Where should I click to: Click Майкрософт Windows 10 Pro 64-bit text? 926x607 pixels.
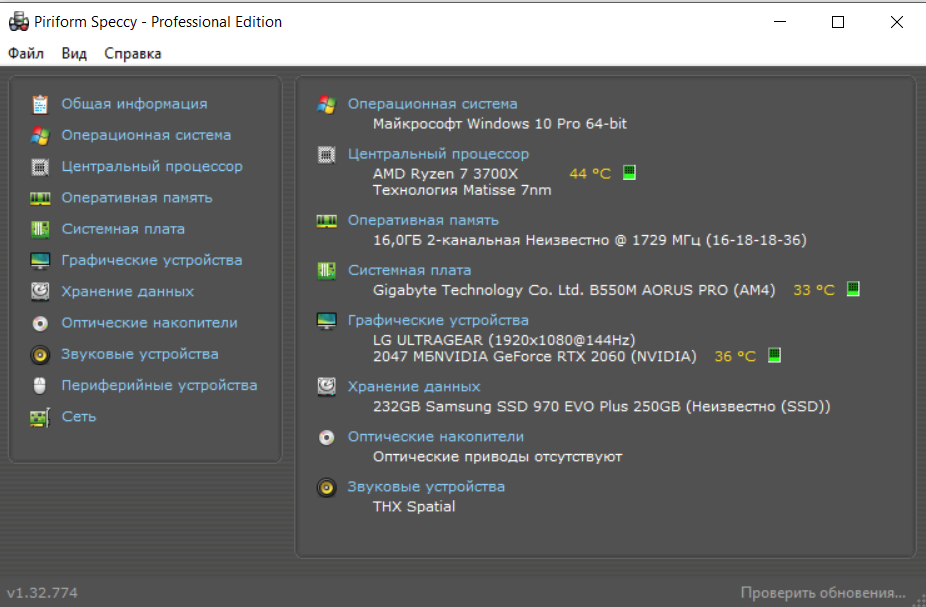click(x=500, y=124)
